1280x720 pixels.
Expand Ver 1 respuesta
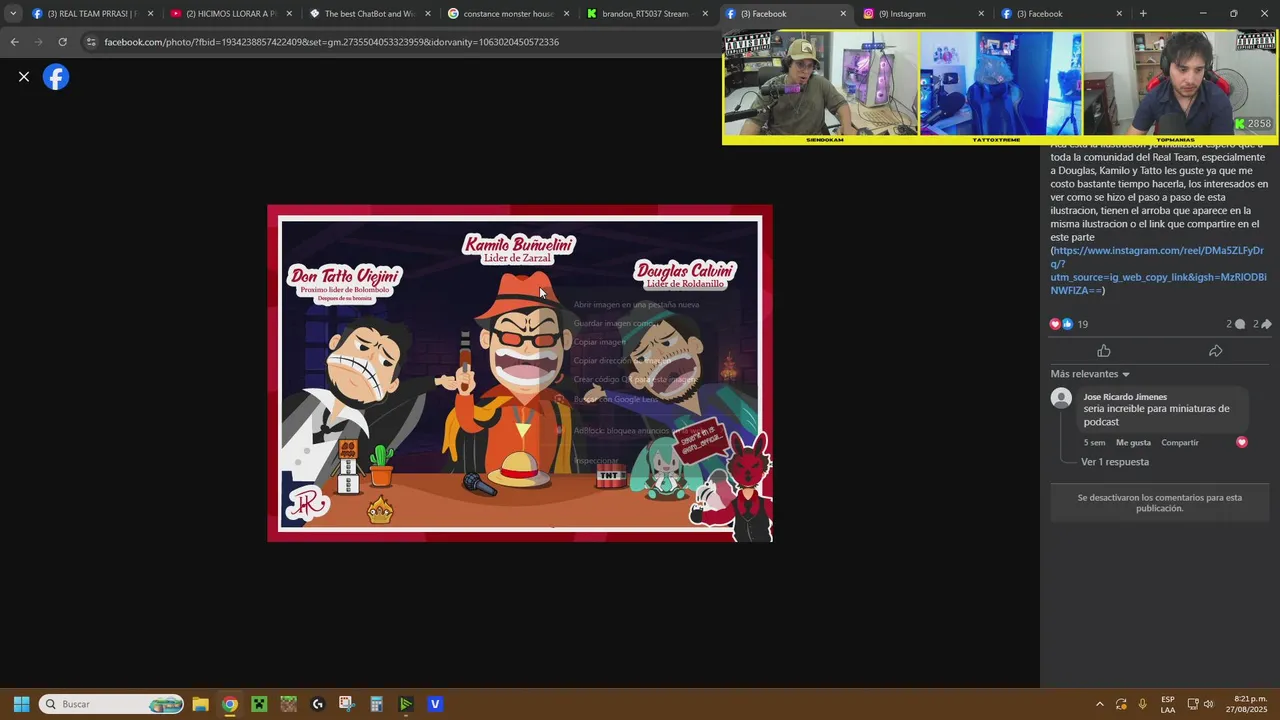point(1115,462)
